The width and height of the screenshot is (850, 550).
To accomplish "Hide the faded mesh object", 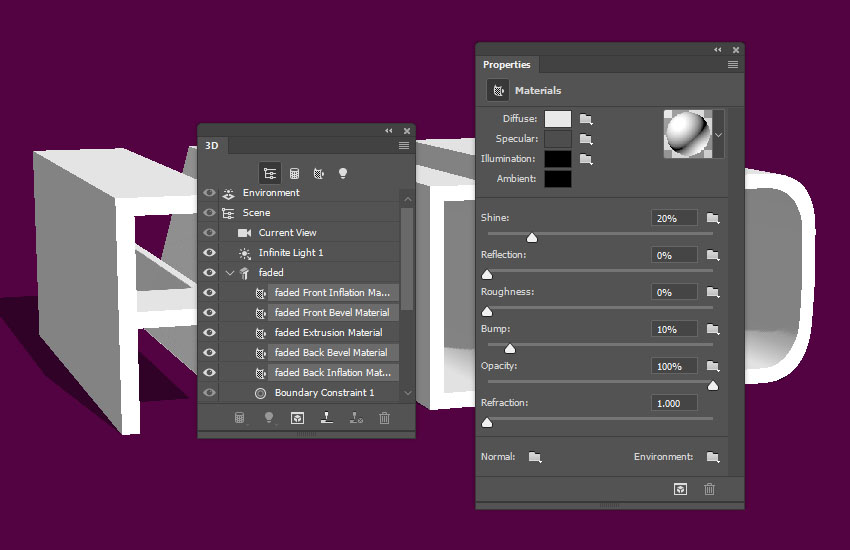I will pos(209,273).
